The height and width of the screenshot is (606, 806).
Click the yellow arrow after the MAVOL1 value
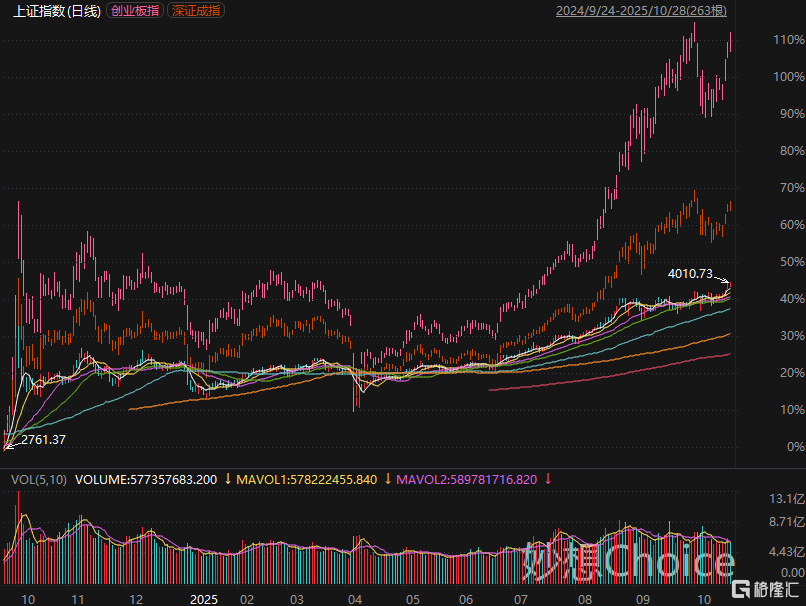click(385, 480)
